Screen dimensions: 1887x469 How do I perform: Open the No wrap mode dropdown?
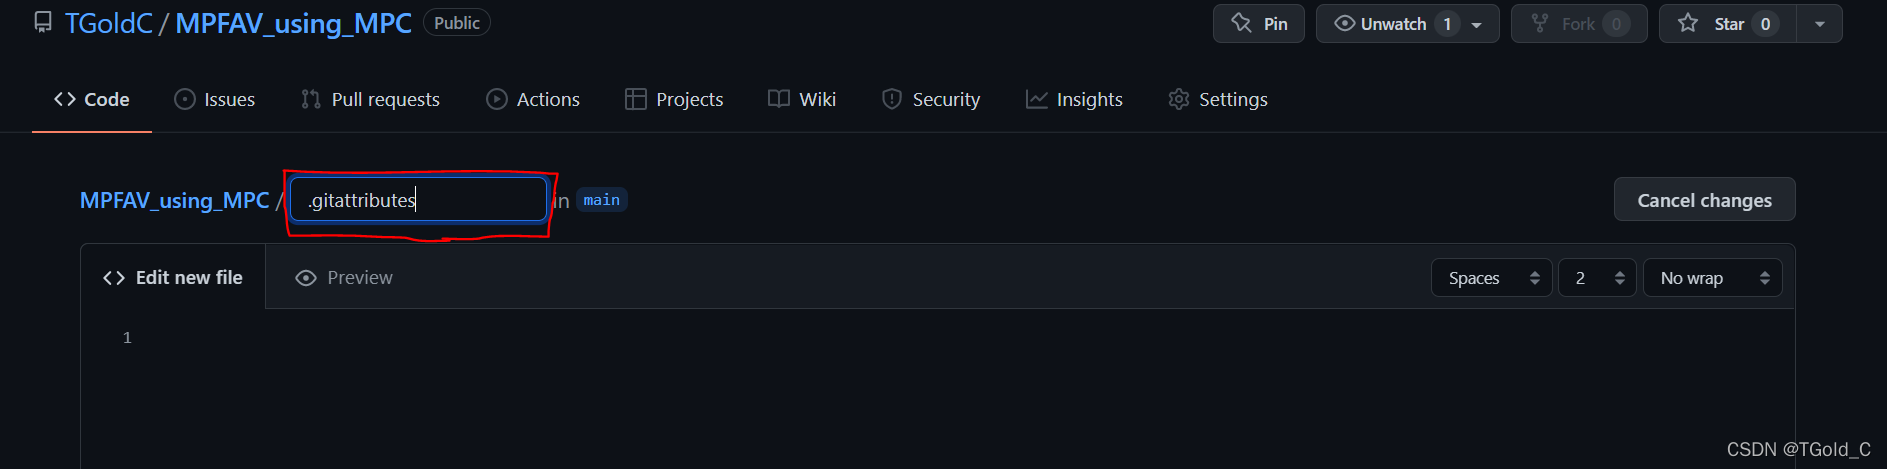1713,278
